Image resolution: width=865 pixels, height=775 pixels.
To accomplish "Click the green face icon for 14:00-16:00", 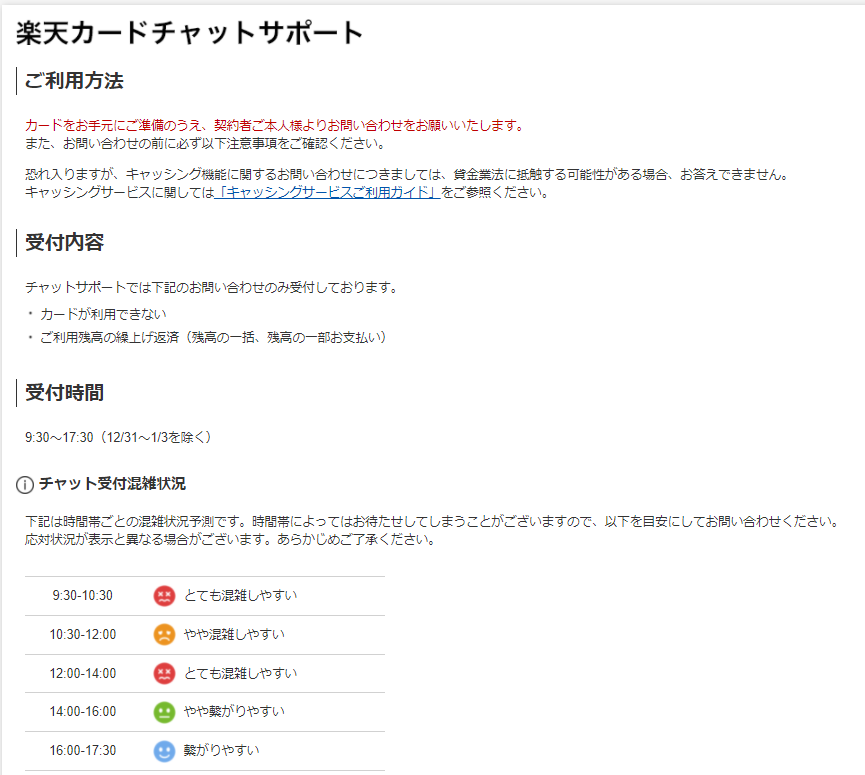I will (164, 712).
